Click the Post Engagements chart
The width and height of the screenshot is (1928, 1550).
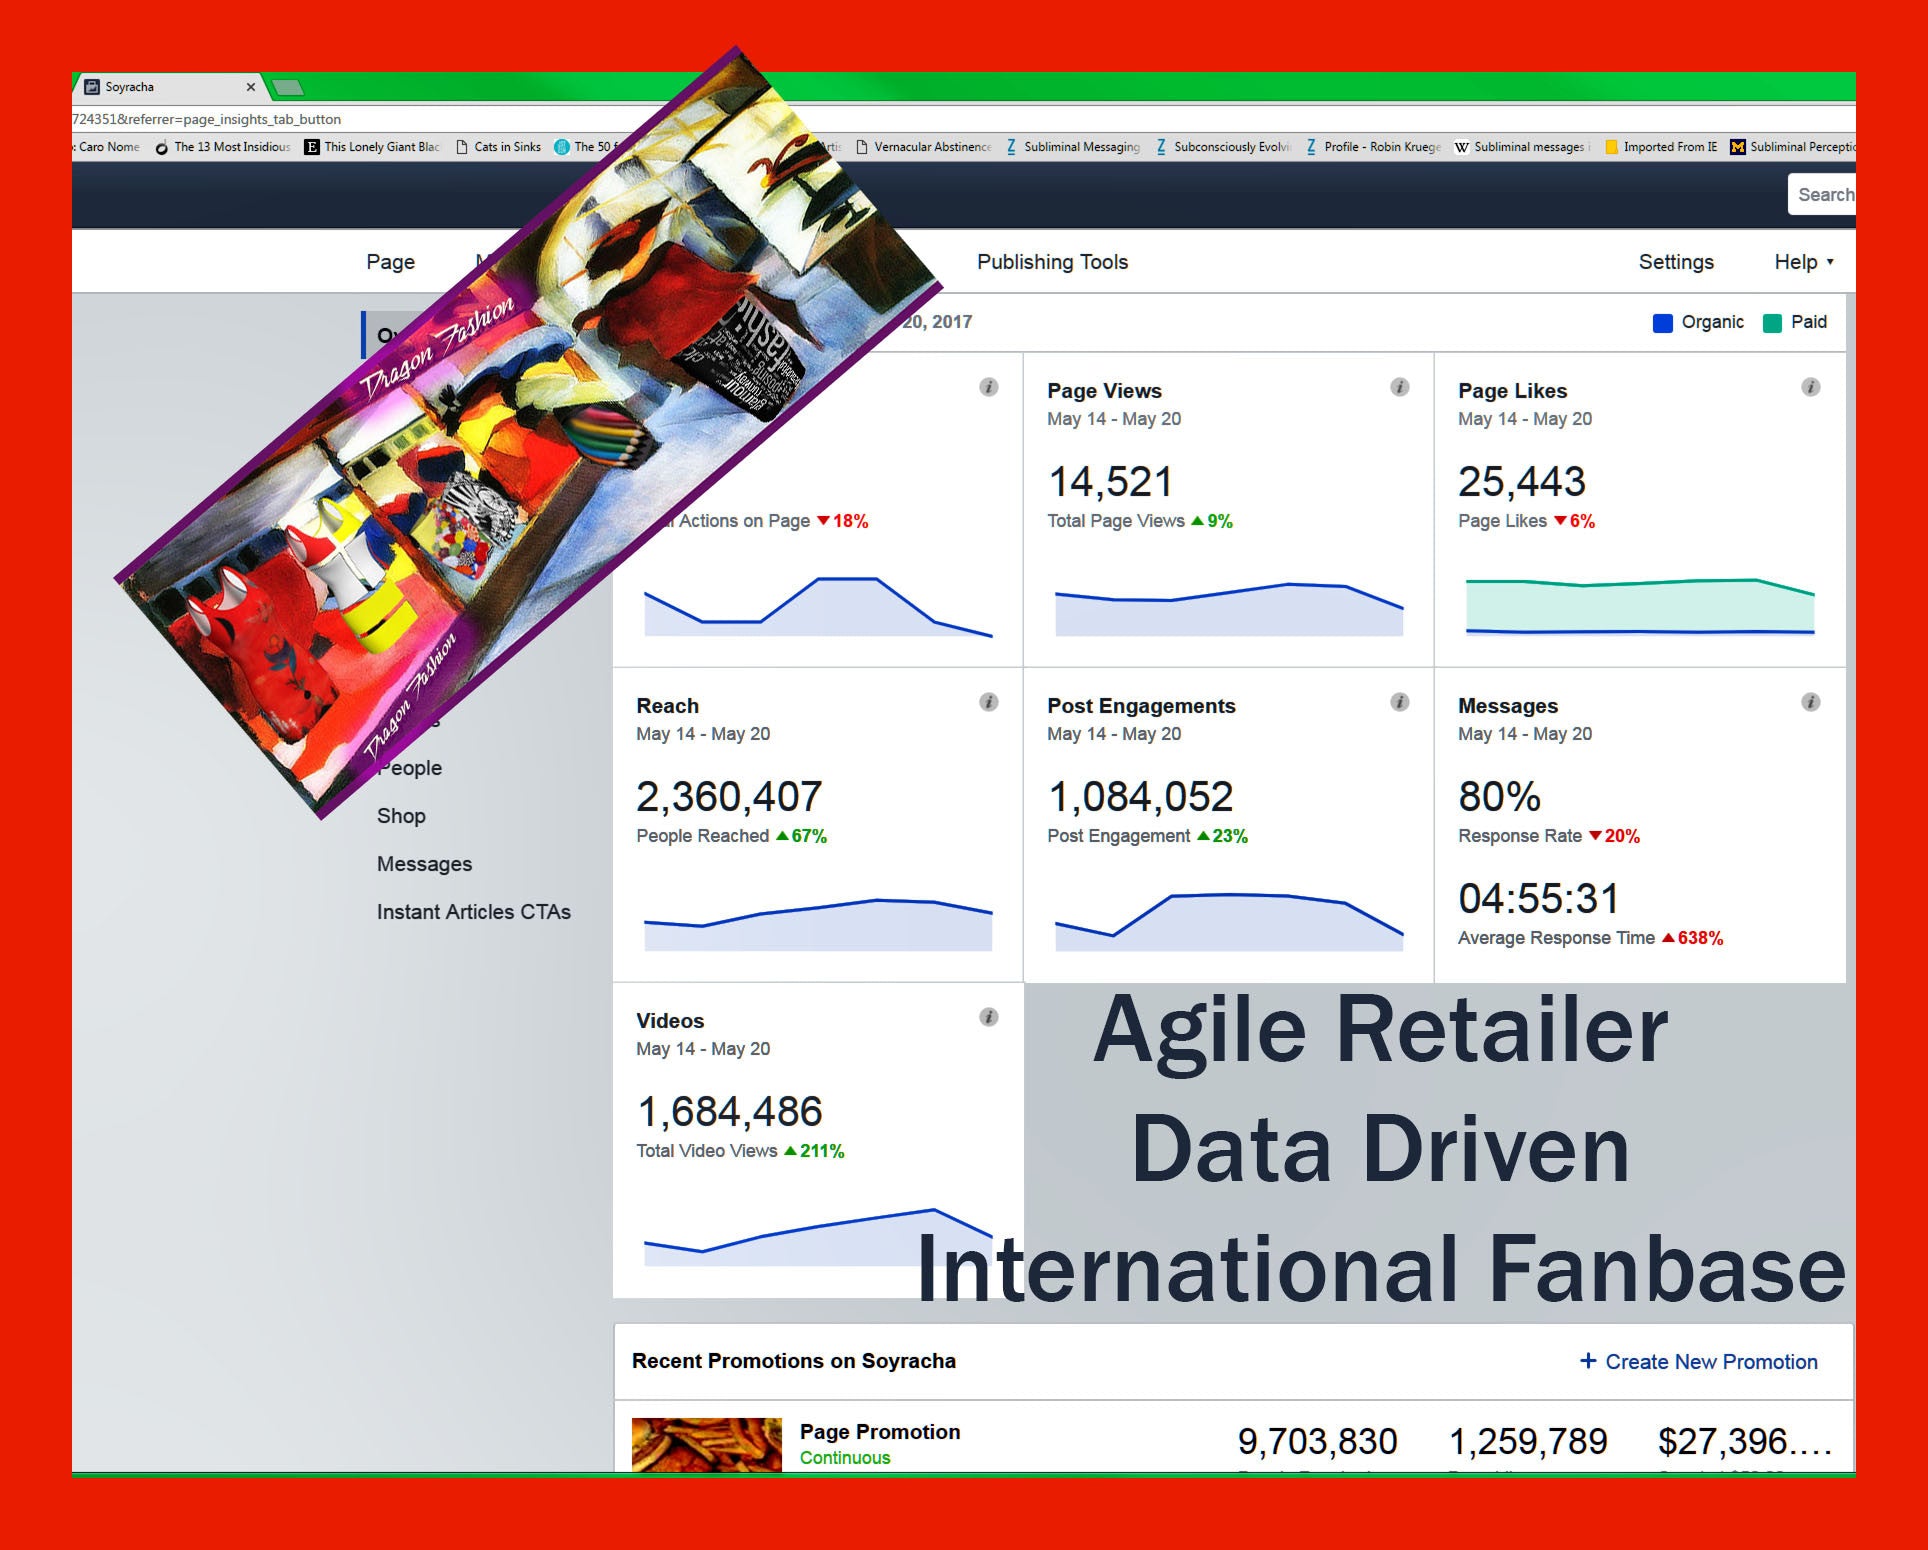[1229, 922]
